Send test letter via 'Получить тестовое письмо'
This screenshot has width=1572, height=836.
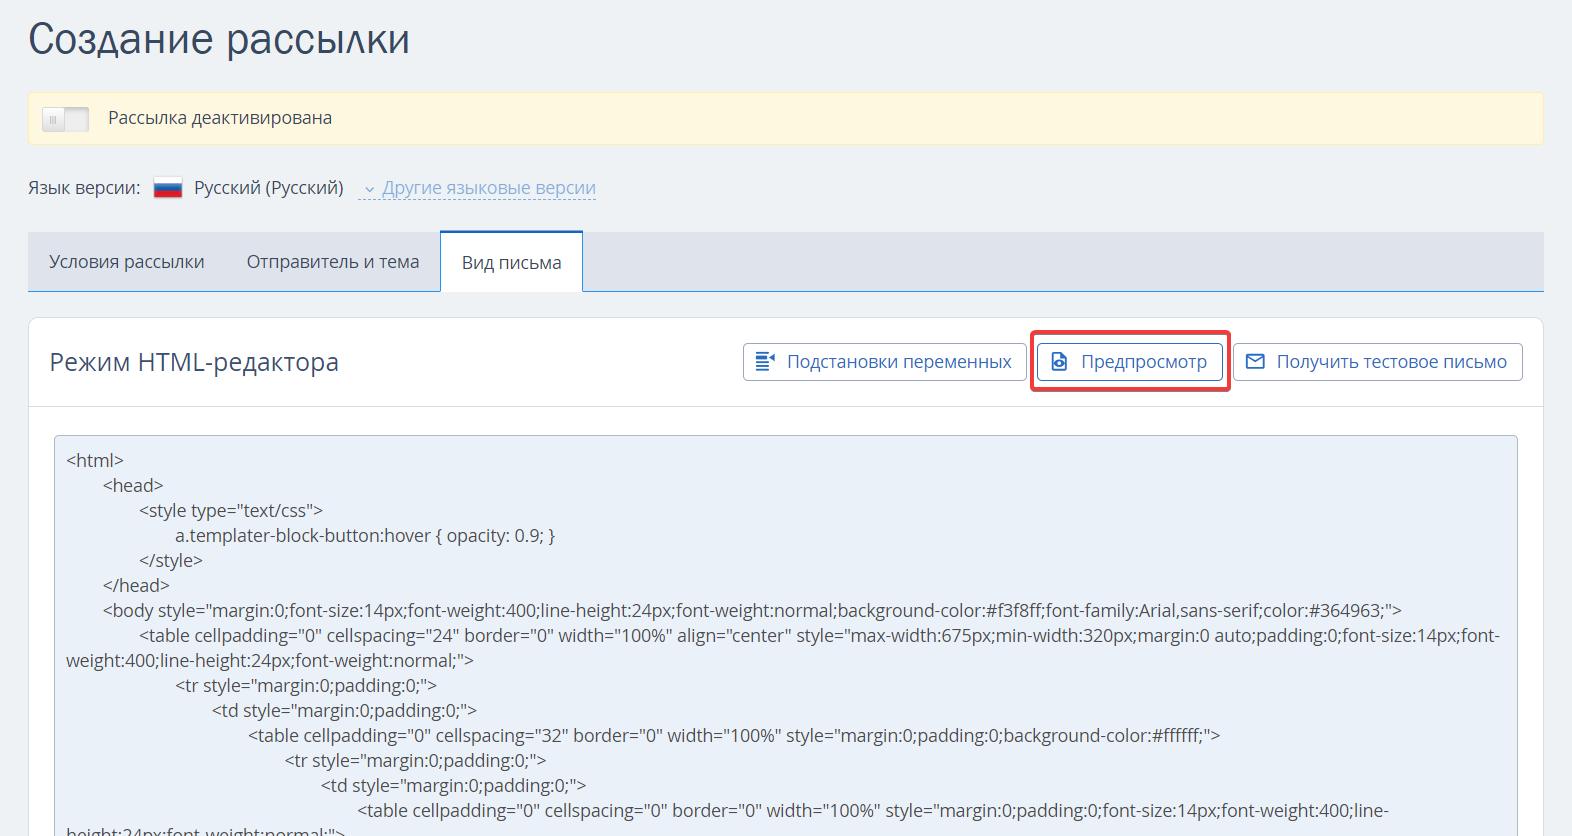click(x=1378, y=362)
